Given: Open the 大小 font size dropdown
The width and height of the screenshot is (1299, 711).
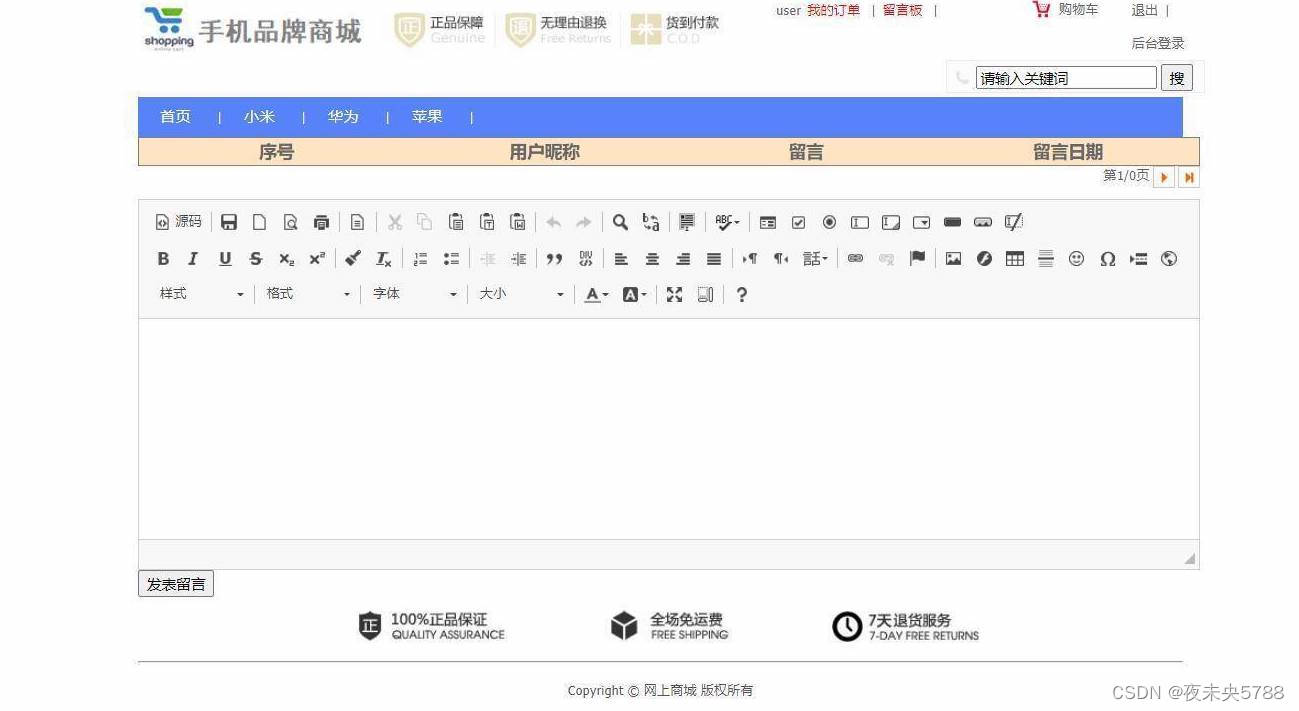Looking at the screenshot, I should pyautogui.click(x=521, y=294).
